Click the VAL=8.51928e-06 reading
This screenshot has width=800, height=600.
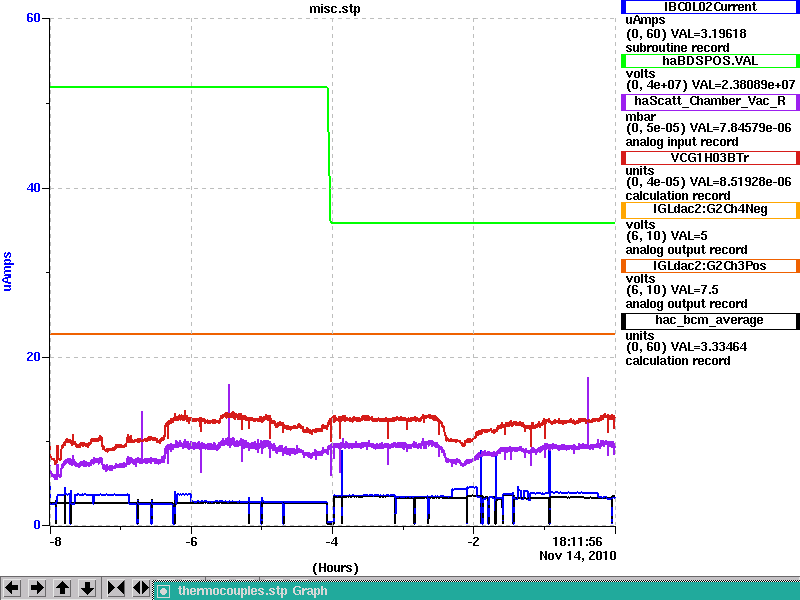click(x=740, y=182)
